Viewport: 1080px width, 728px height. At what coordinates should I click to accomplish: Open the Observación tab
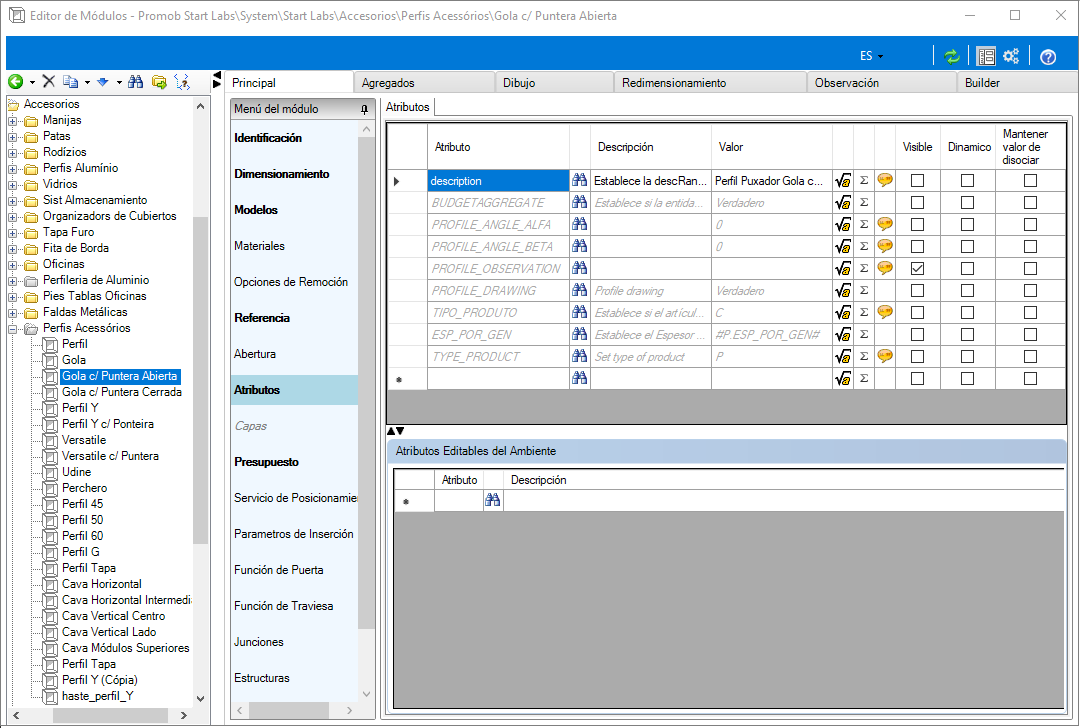coord(882,83)
